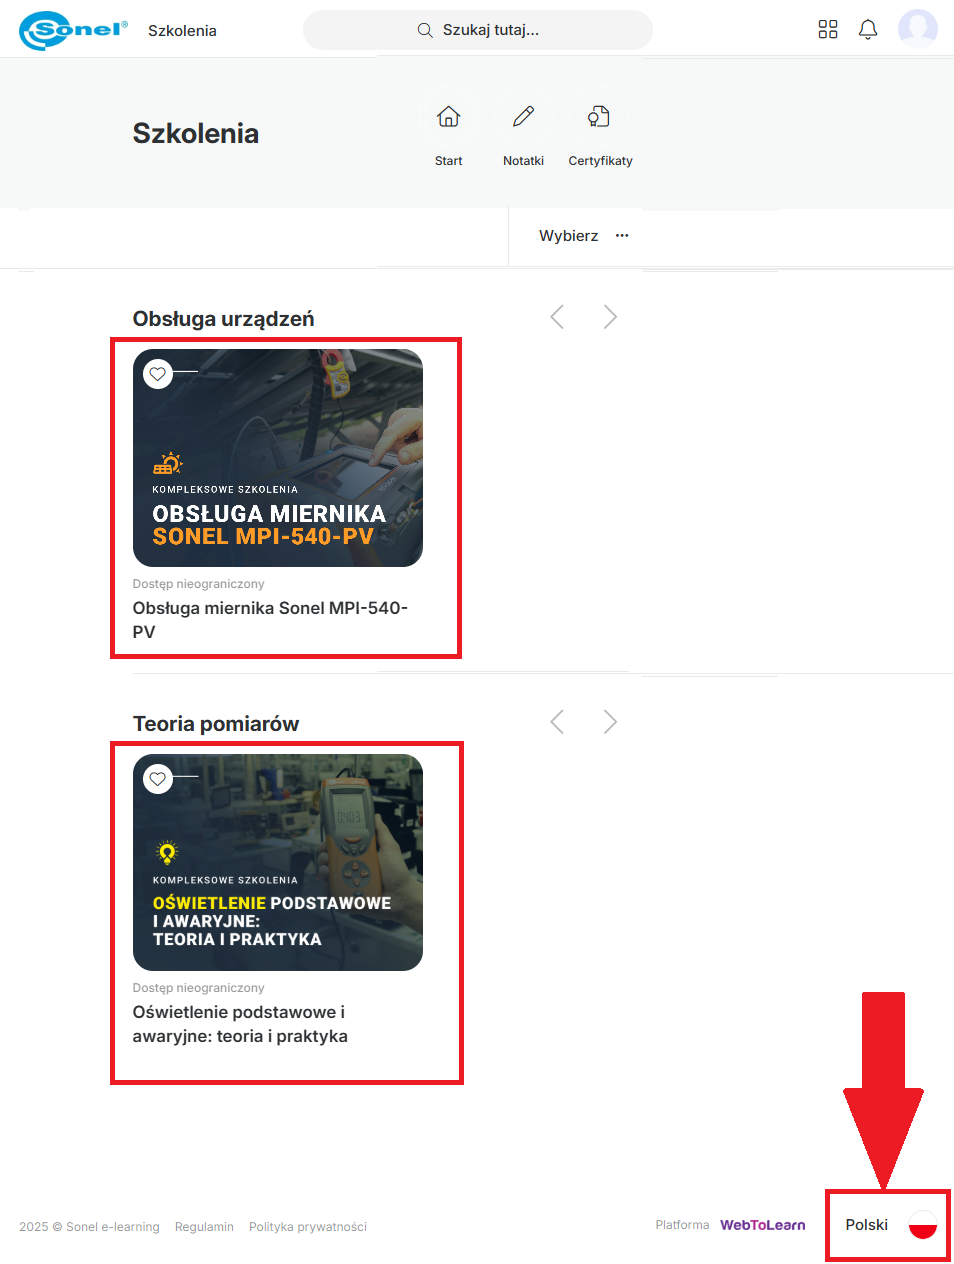This screenshot has height=1264, width=954.
Task: Open Polityka prywatności link
Action: click(308, 1227)
